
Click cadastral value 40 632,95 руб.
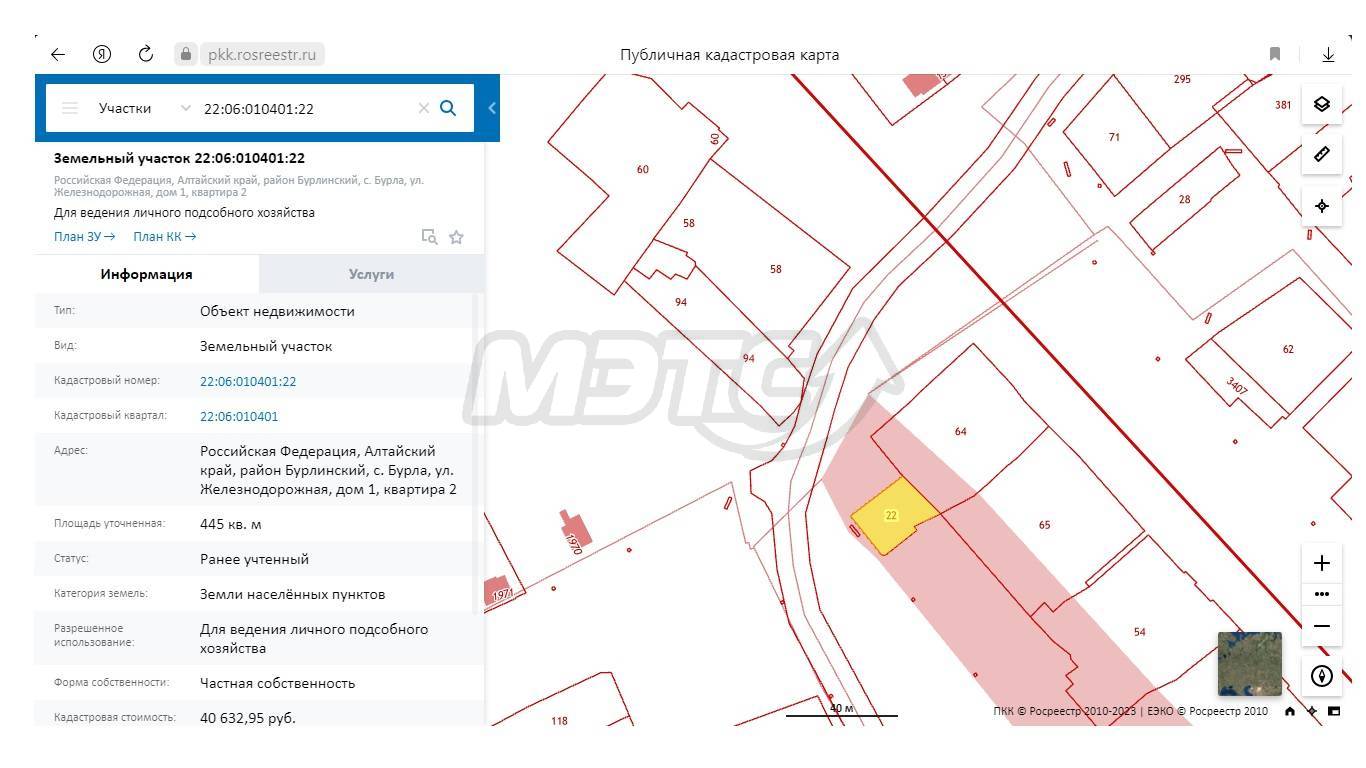point(248,718)
